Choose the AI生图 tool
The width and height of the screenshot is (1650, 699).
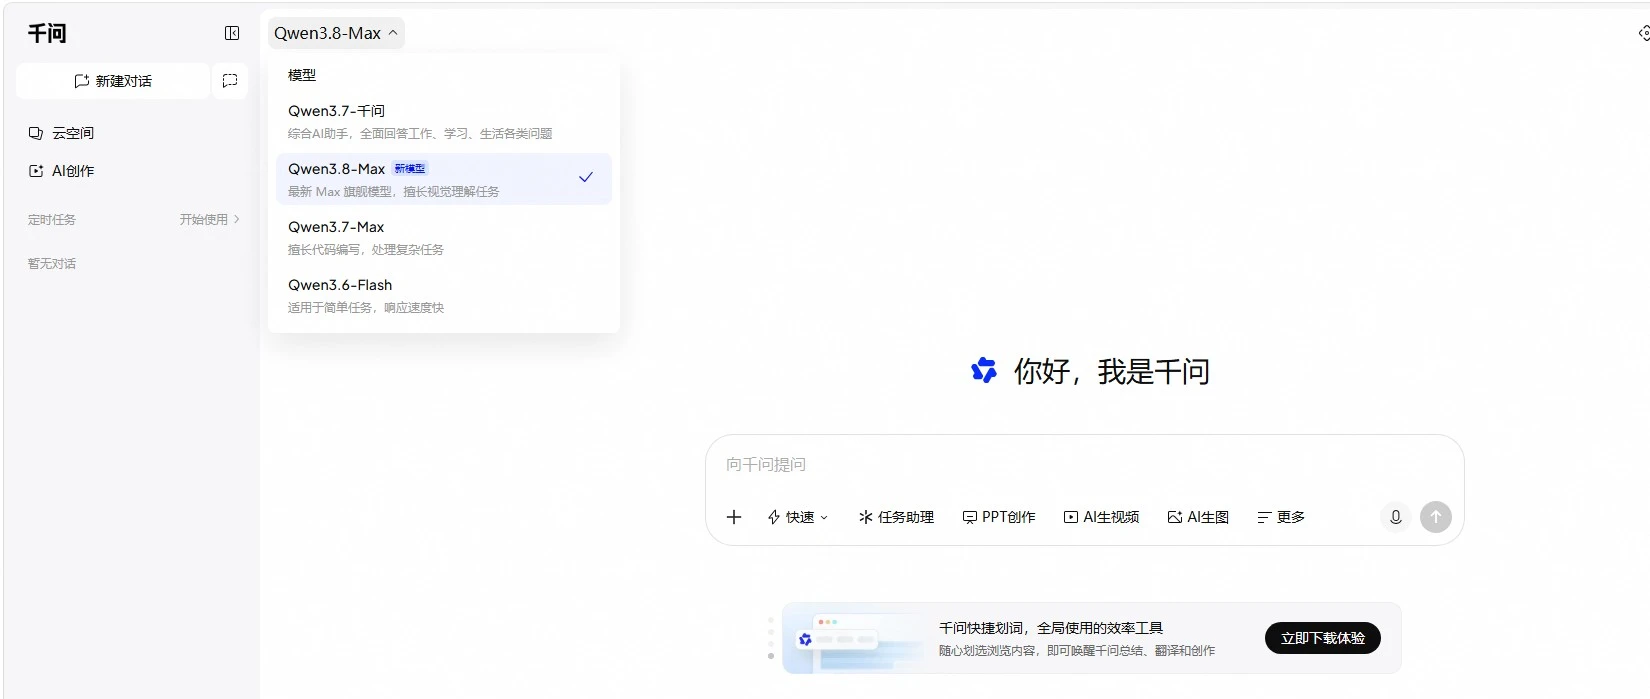(1198, 517)
